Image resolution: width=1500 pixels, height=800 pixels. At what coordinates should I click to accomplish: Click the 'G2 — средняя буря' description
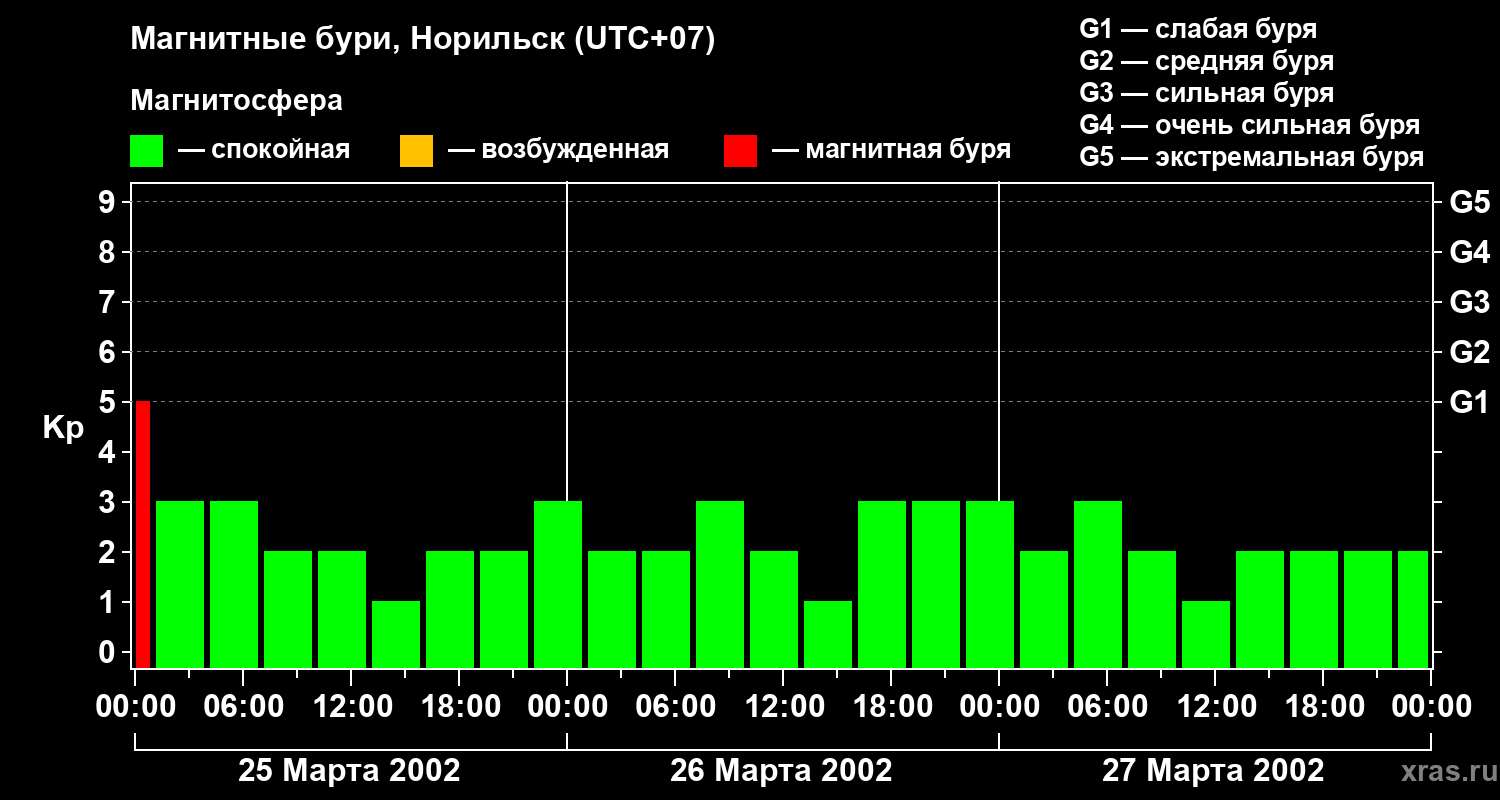coord(1207,61)
